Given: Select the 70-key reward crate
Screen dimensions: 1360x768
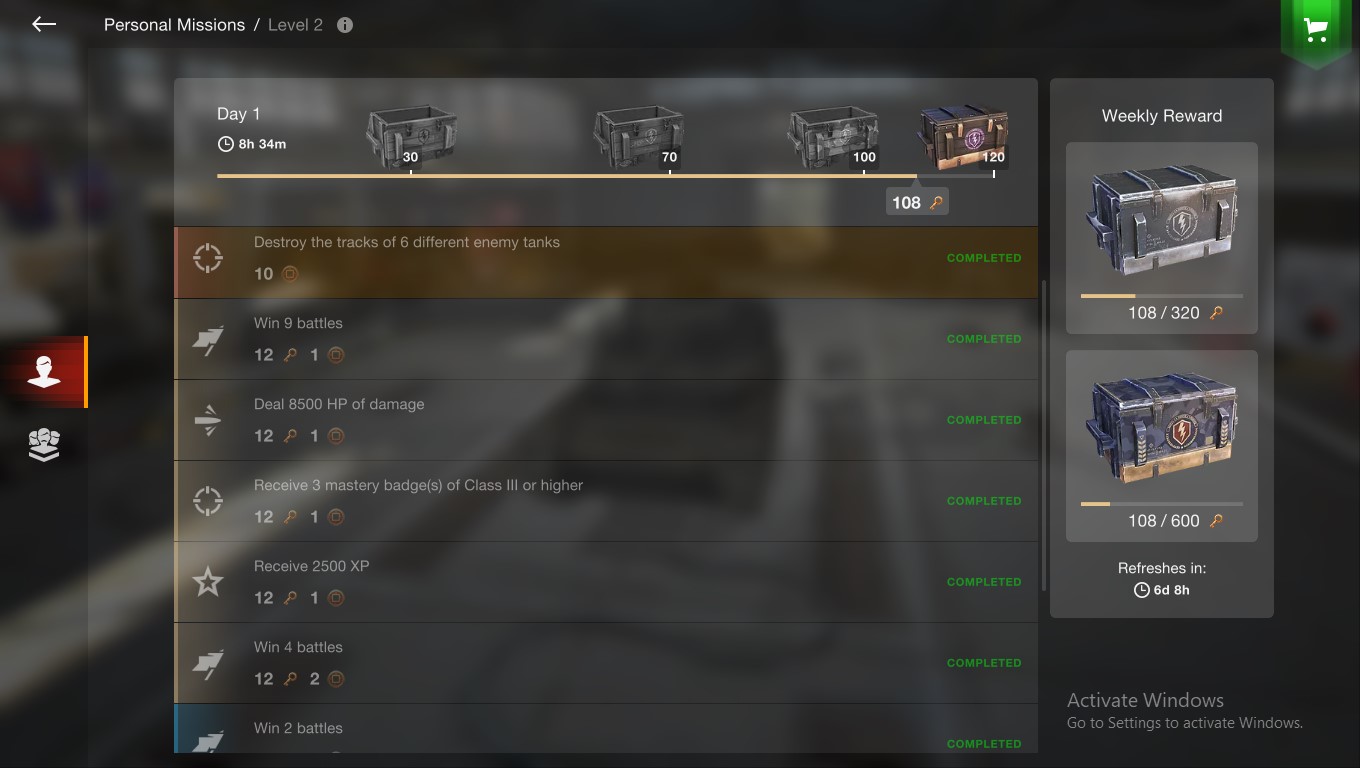Looking at the screenshot, I should 638,136.
